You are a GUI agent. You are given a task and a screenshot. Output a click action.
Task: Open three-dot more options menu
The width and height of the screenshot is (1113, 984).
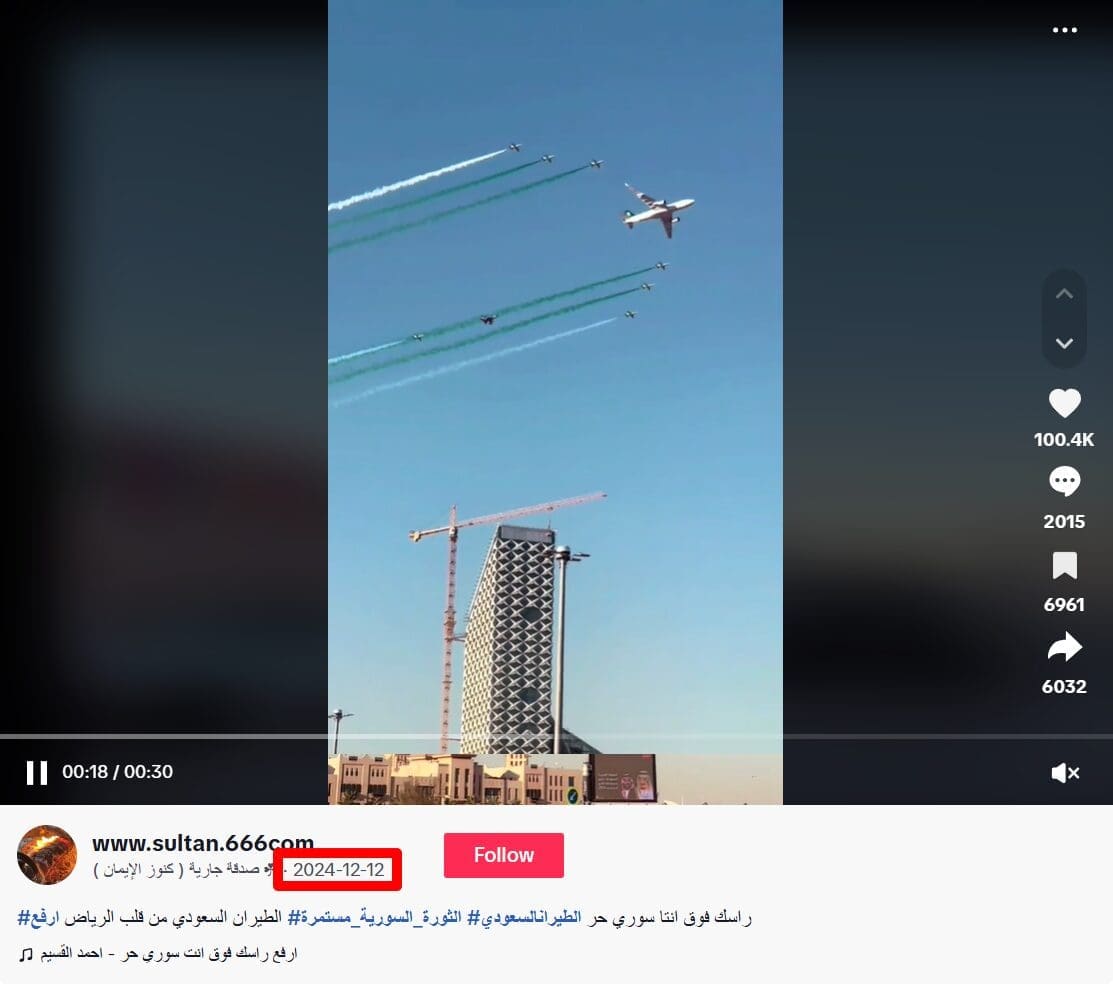coord(1064,30)
